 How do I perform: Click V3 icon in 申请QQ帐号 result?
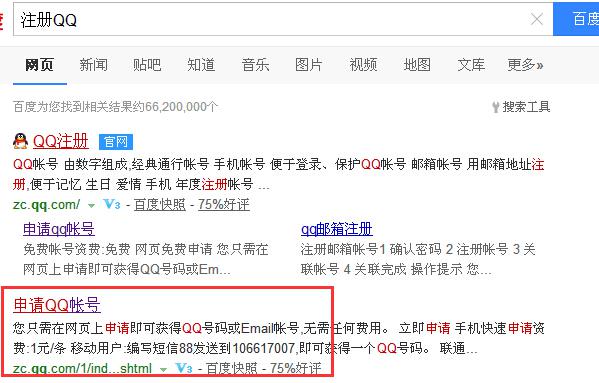pos(184,368)
